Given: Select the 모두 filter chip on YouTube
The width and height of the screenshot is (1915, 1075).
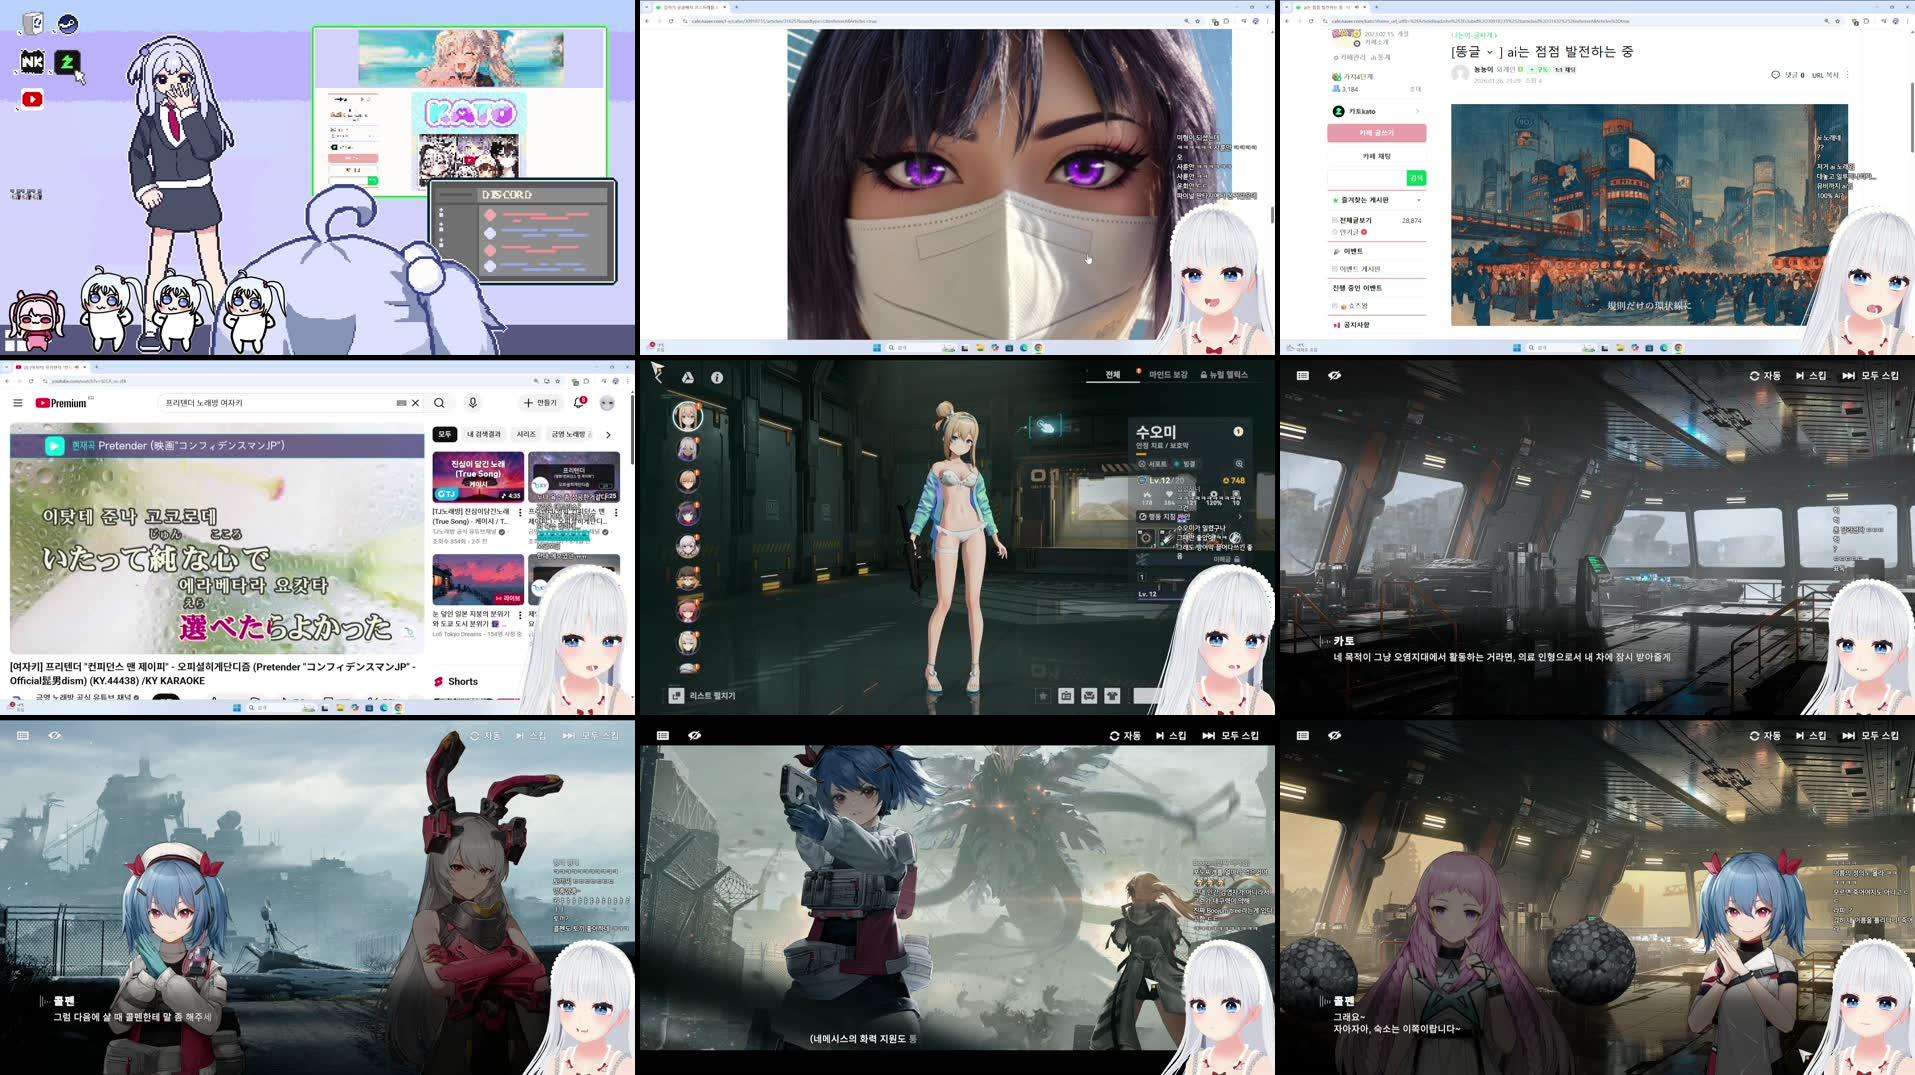Looking at the screenshot, I should pyautogui.click(x=443, y=434).
